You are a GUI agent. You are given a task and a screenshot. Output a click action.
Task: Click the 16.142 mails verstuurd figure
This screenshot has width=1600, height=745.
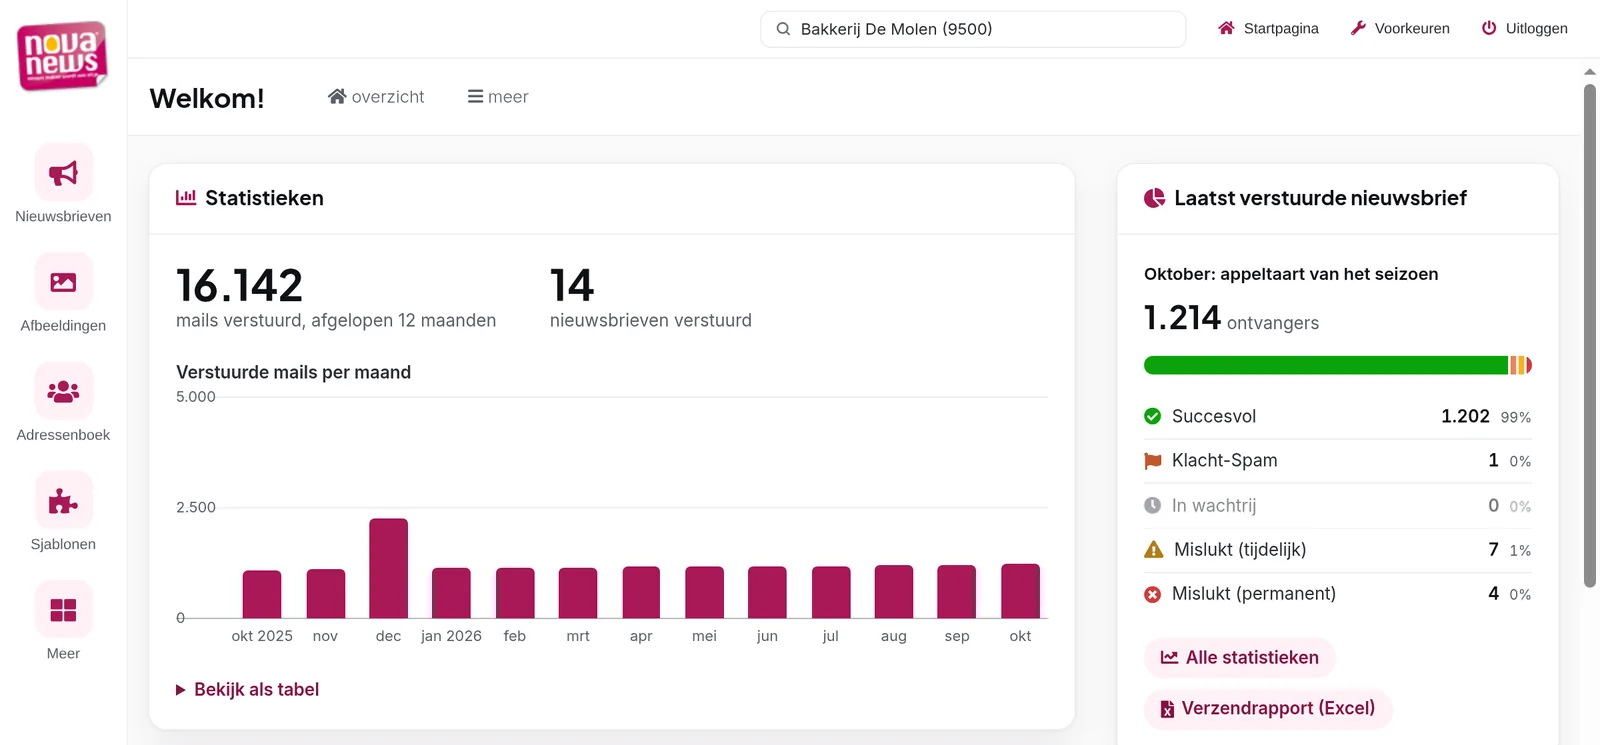240,286
